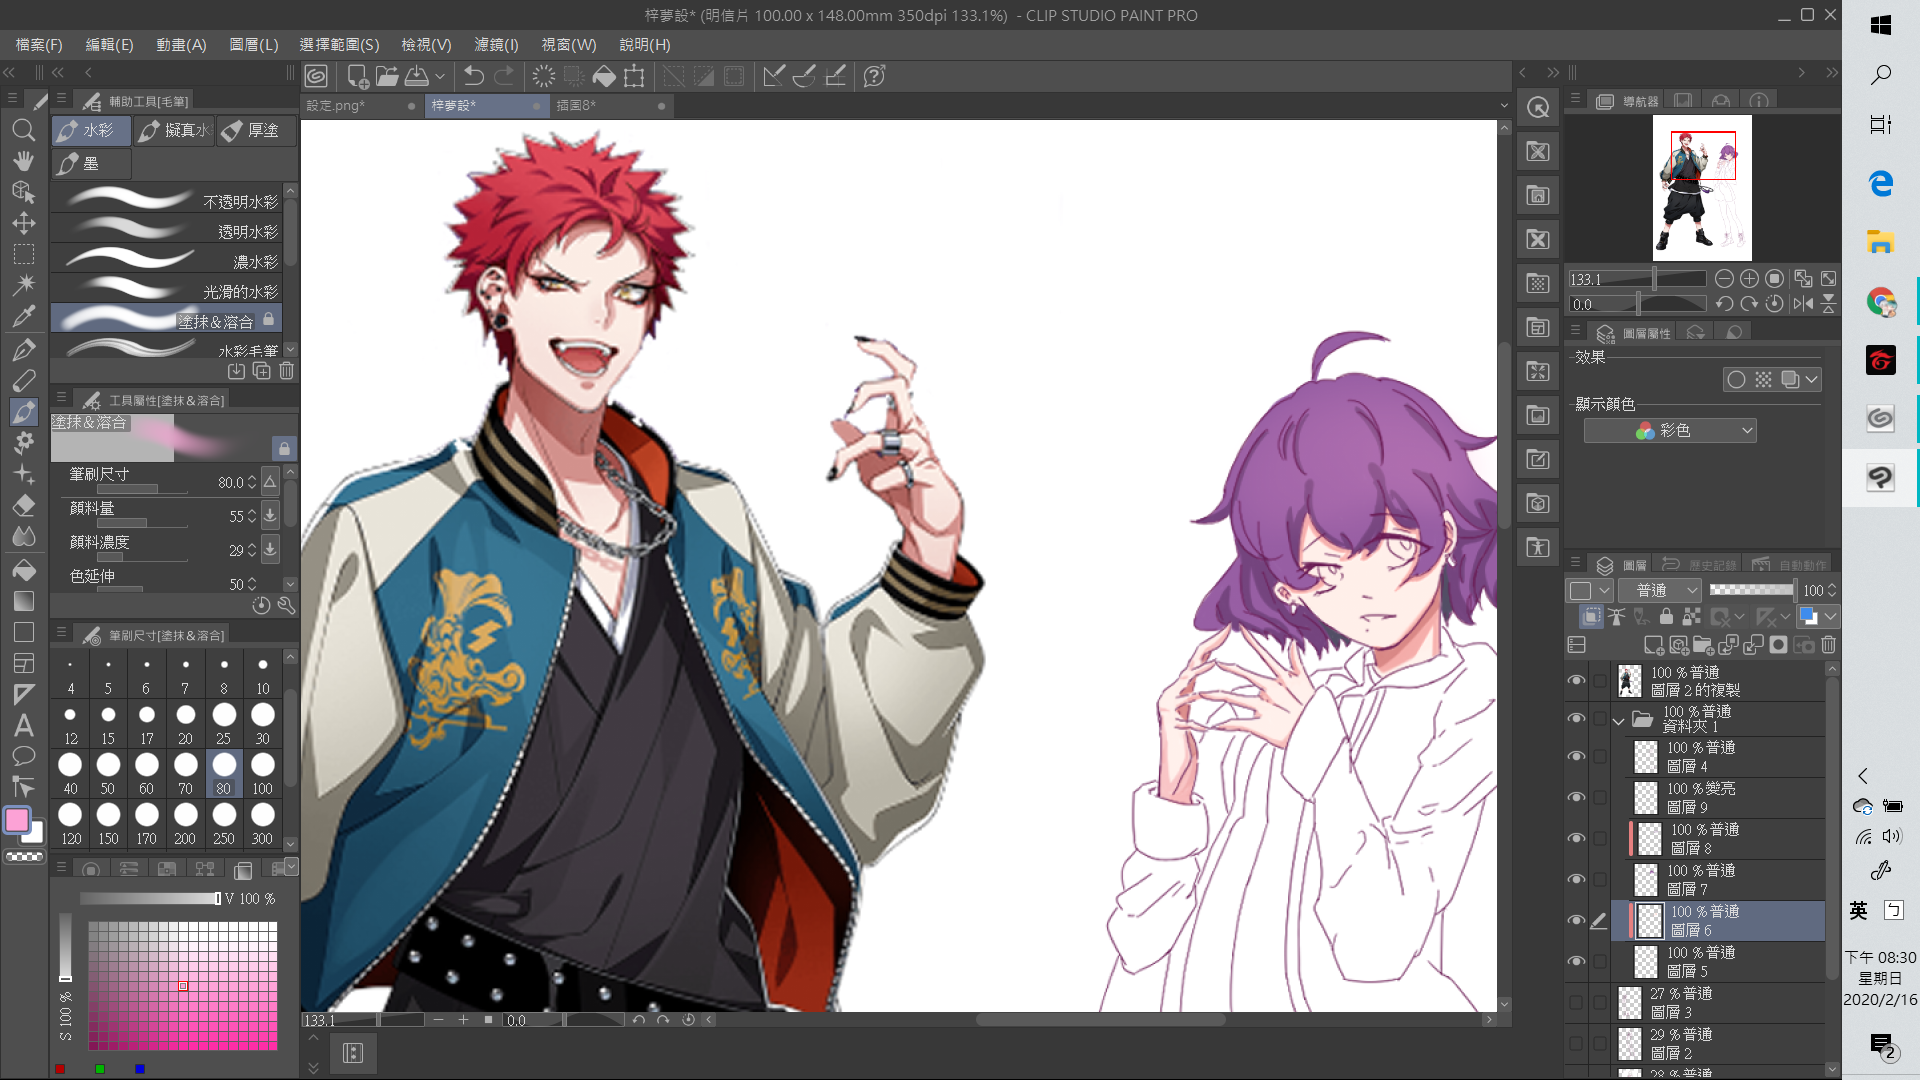
Task: Open the blend mode 普通 dropdown
Action: [1660, 590]
